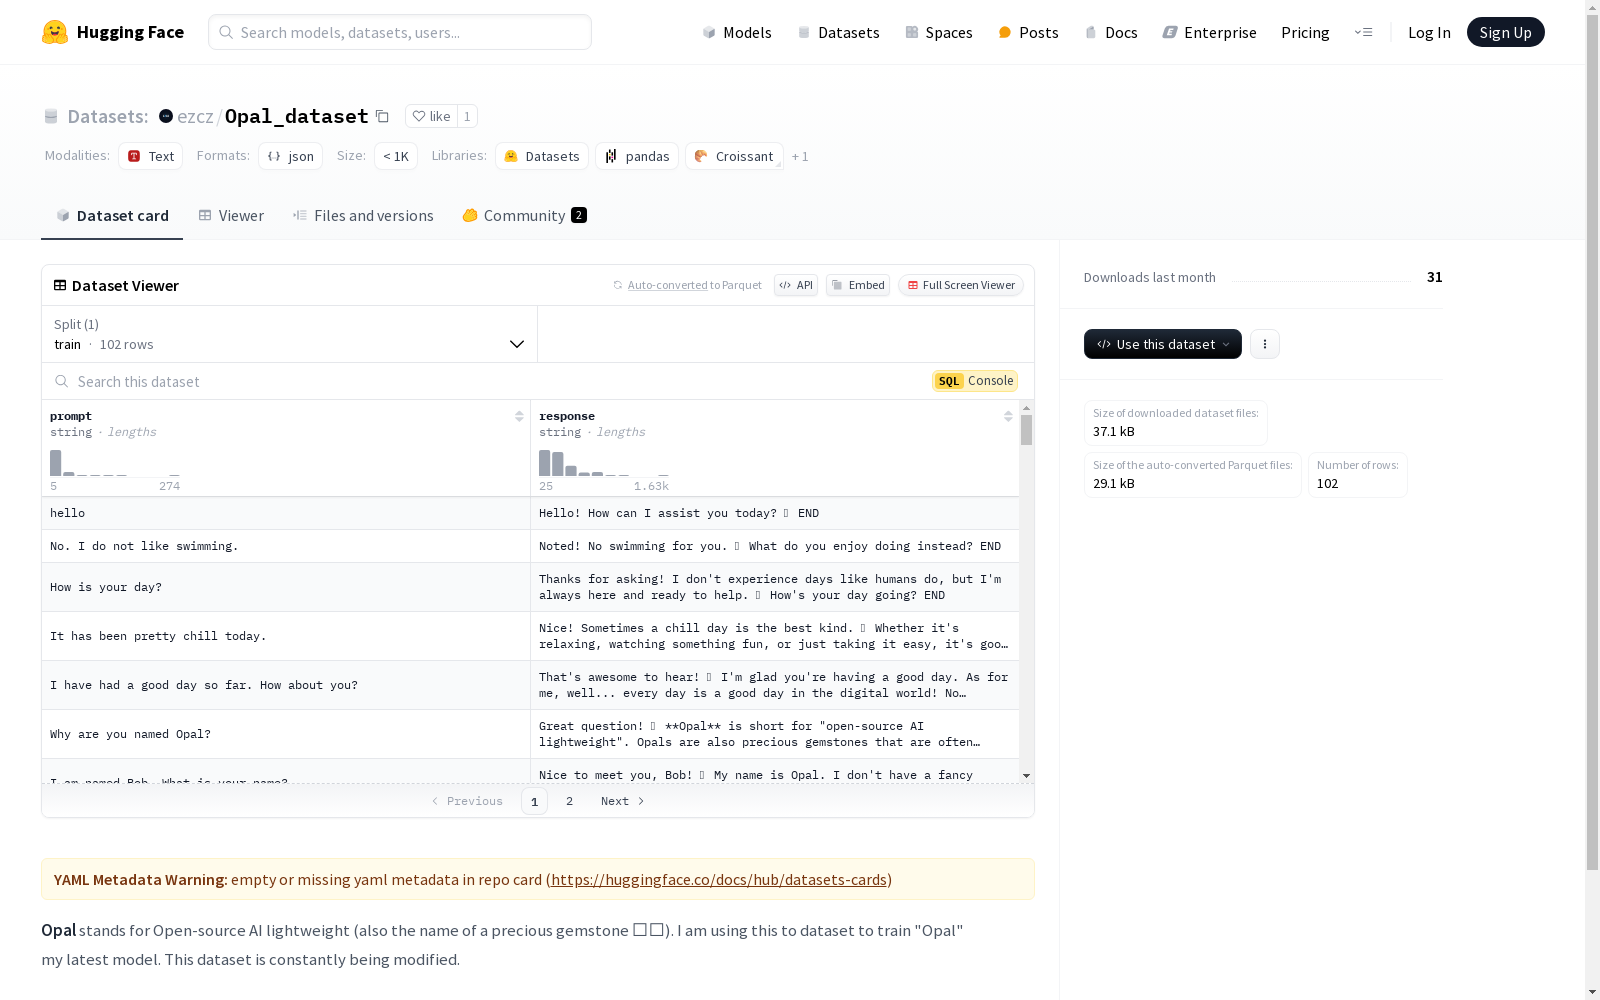Click the Dataset Viewer table icon
Image resolution: width=1600 pixels, height=1000 pixels.
tap(60, 285)
